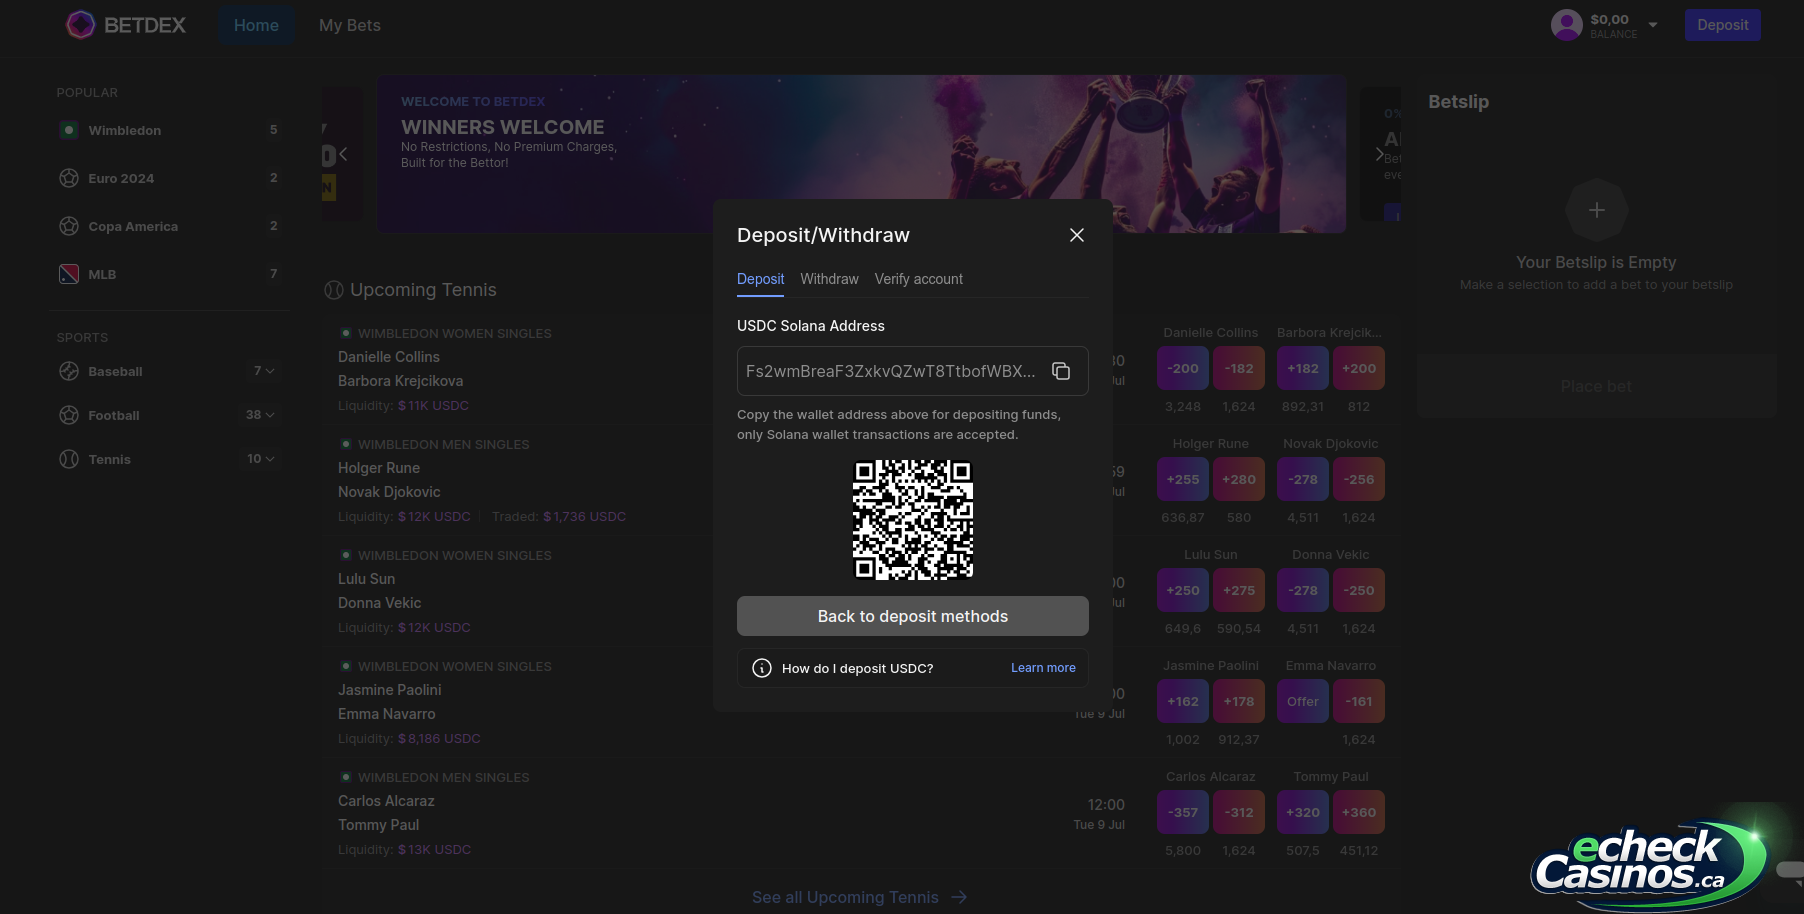Image resolution: width=1804 pixels, height=914 pixels.
Task: Click the Winners Welcome banner
Action: tap(862, 154)
